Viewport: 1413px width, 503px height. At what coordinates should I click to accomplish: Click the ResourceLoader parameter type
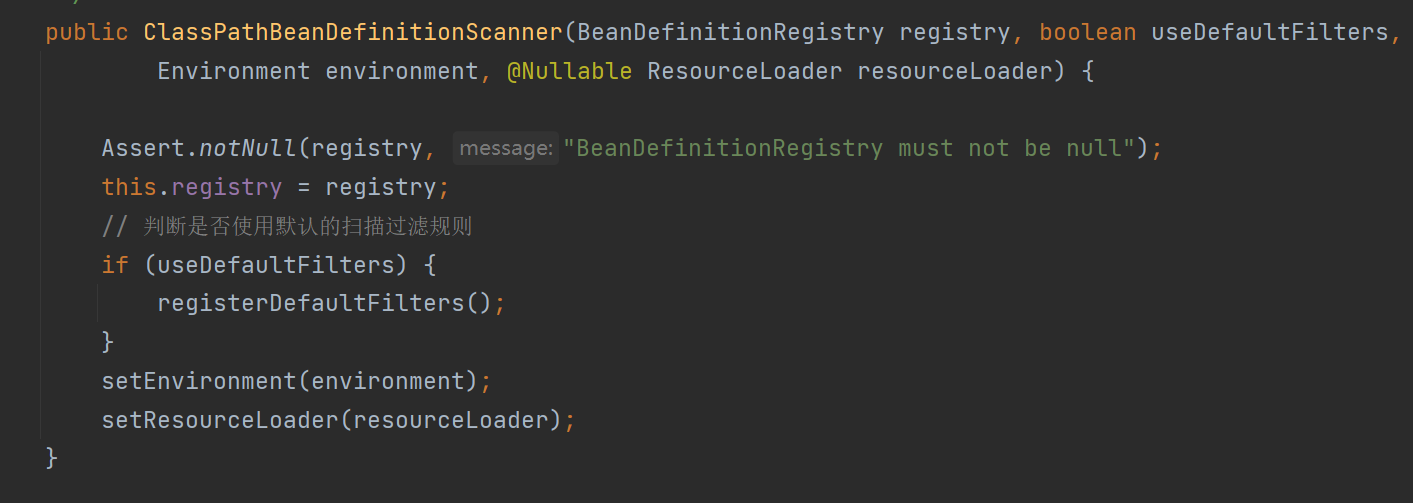744,71
